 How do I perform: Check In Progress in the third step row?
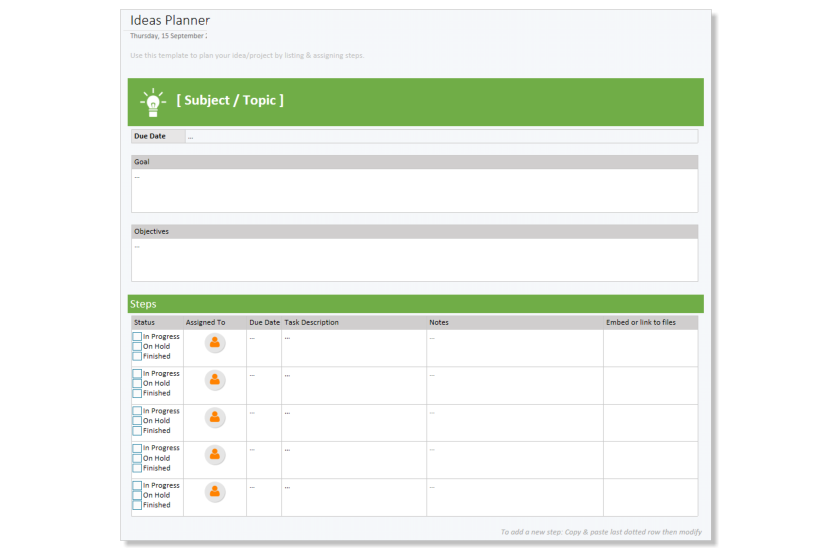[x=137, y=411]
